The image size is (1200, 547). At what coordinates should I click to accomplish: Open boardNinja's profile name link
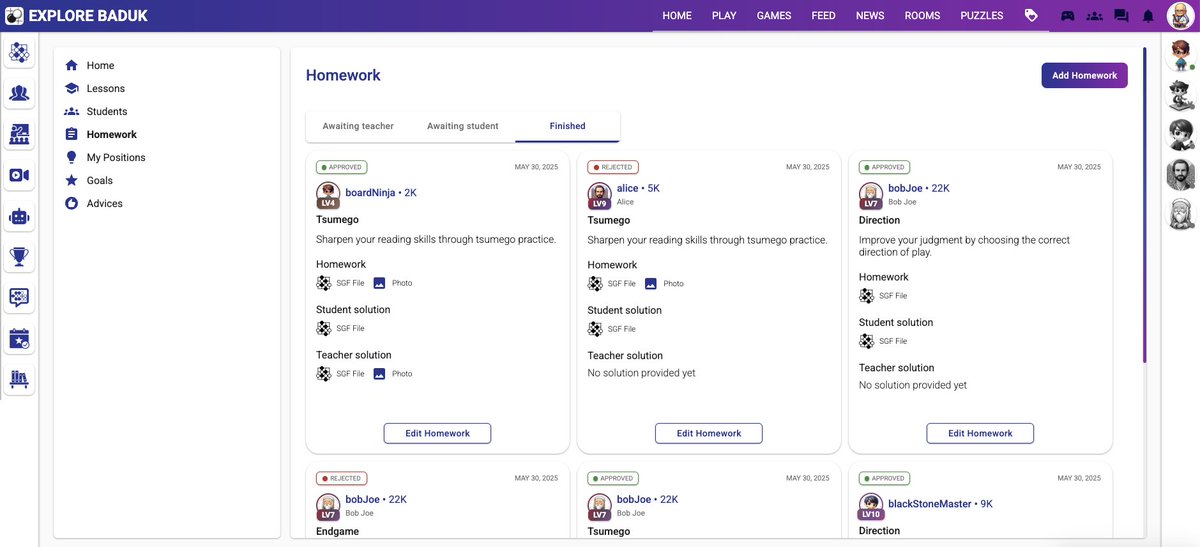[370, 192]
